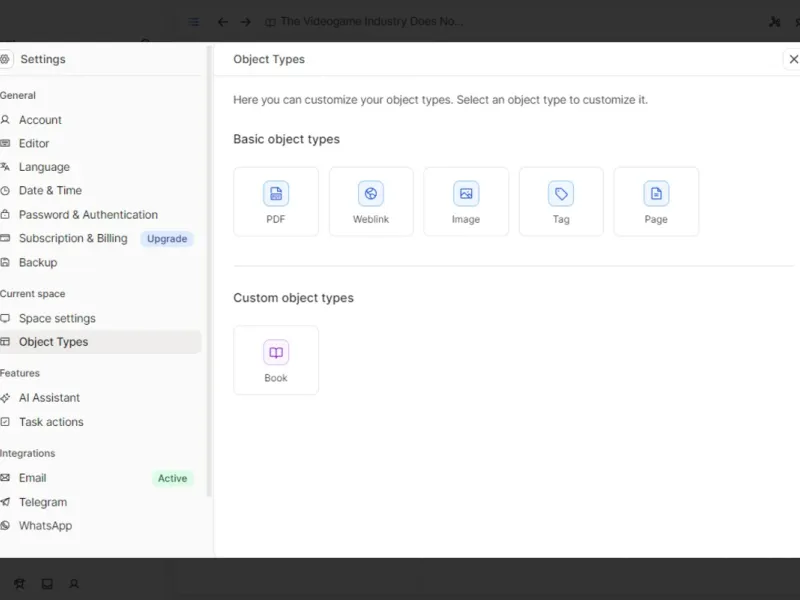800x600 pixels.
Task: Open the user profile icon at bottom
Action: pyautogui.click(x=74, y=584)
